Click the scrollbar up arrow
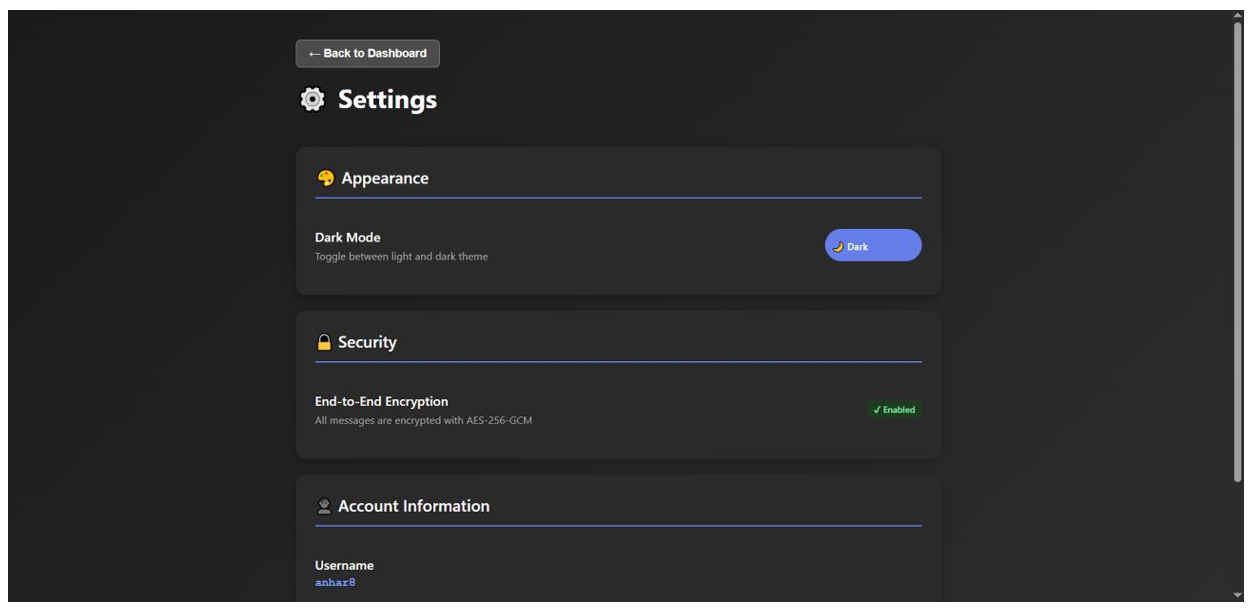The height and width of the screenshot is (610, 1251). coord(1238,16)
